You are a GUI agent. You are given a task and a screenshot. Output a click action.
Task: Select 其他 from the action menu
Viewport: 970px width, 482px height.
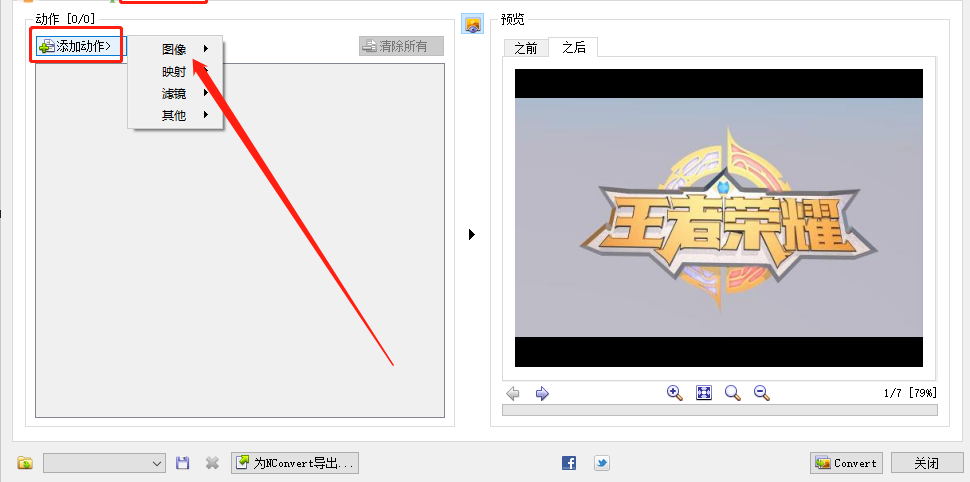click(x=174, y=115)
